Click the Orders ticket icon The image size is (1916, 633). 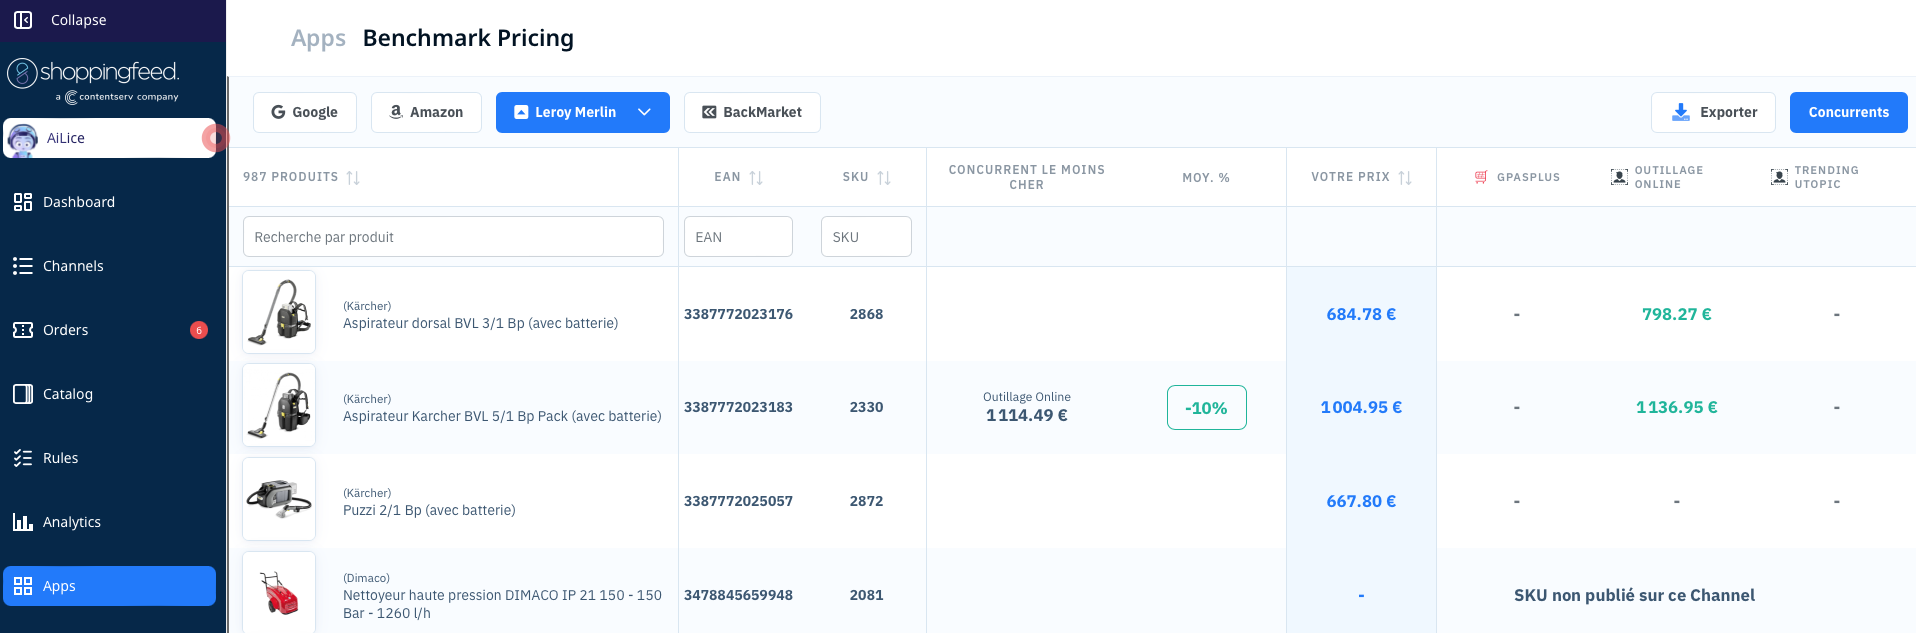click(23, 330)
